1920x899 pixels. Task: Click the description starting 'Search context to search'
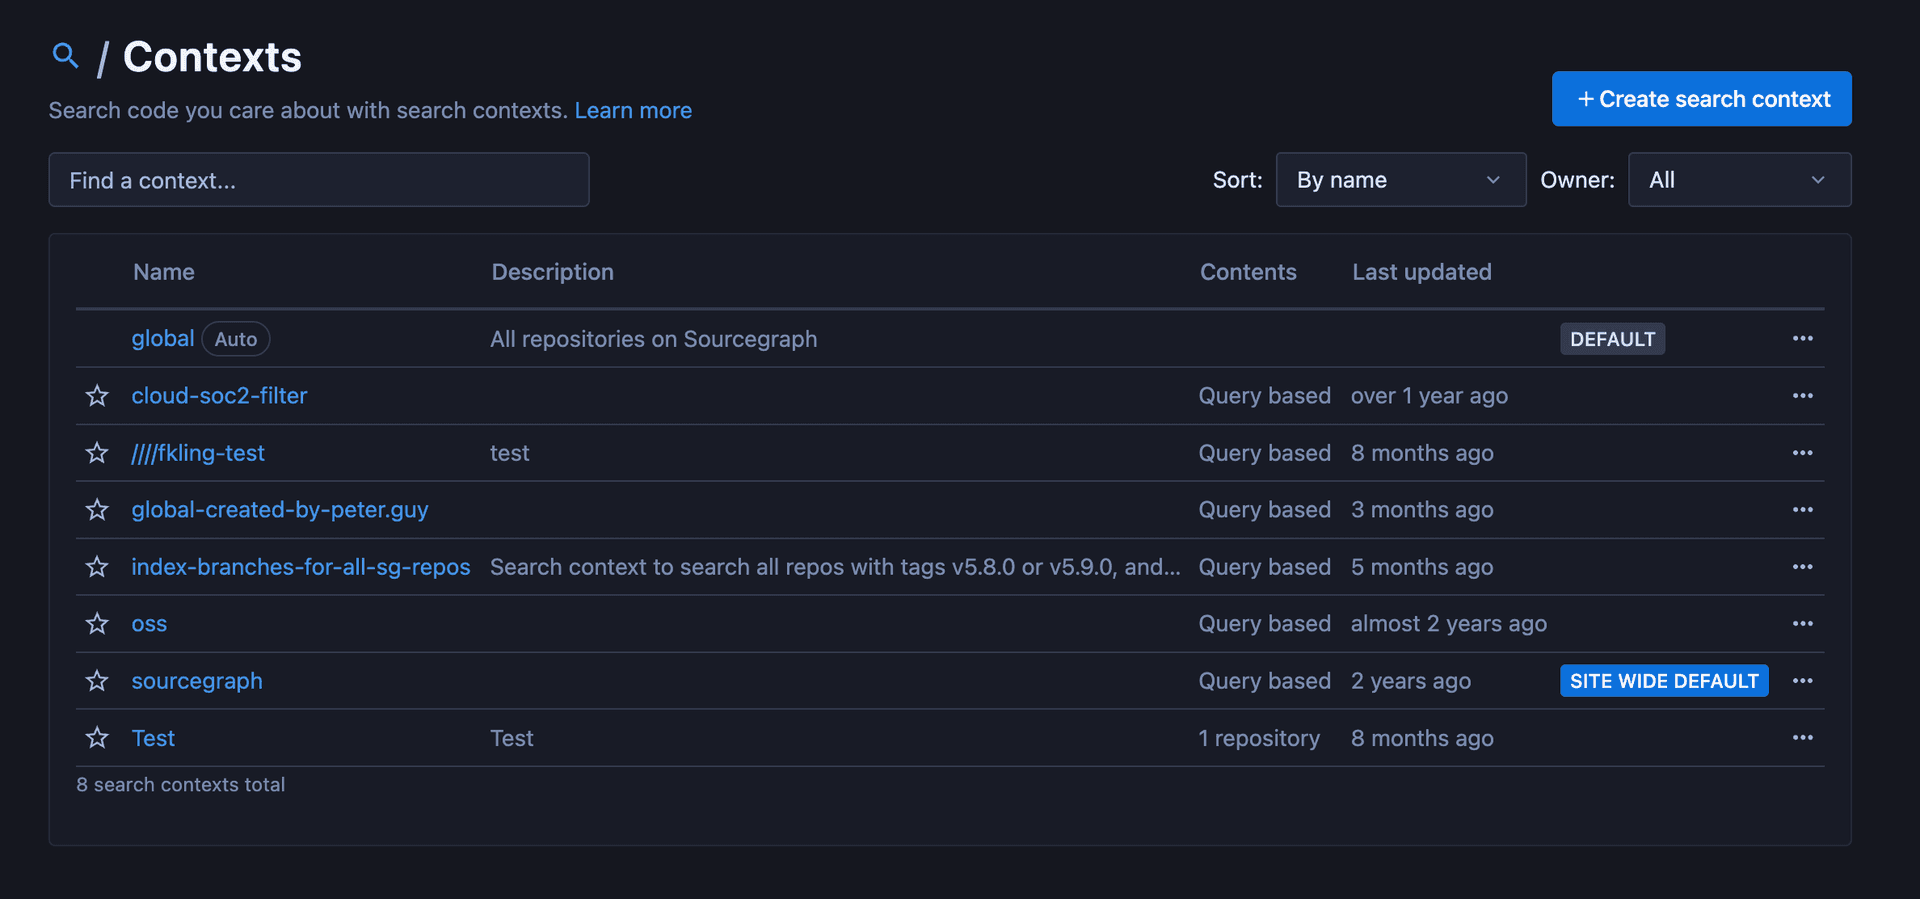point(835,567)
